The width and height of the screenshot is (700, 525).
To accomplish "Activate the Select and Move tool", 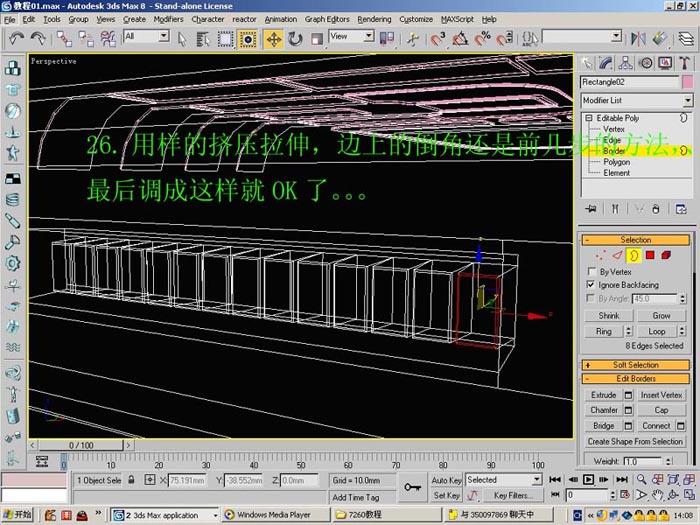I will tap(274, 39).
